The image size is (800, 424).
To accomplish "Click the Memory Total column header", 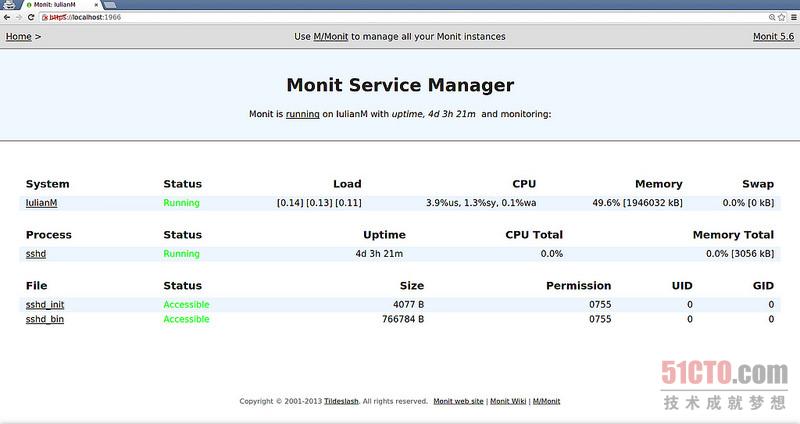I will (x=733, y=235).
